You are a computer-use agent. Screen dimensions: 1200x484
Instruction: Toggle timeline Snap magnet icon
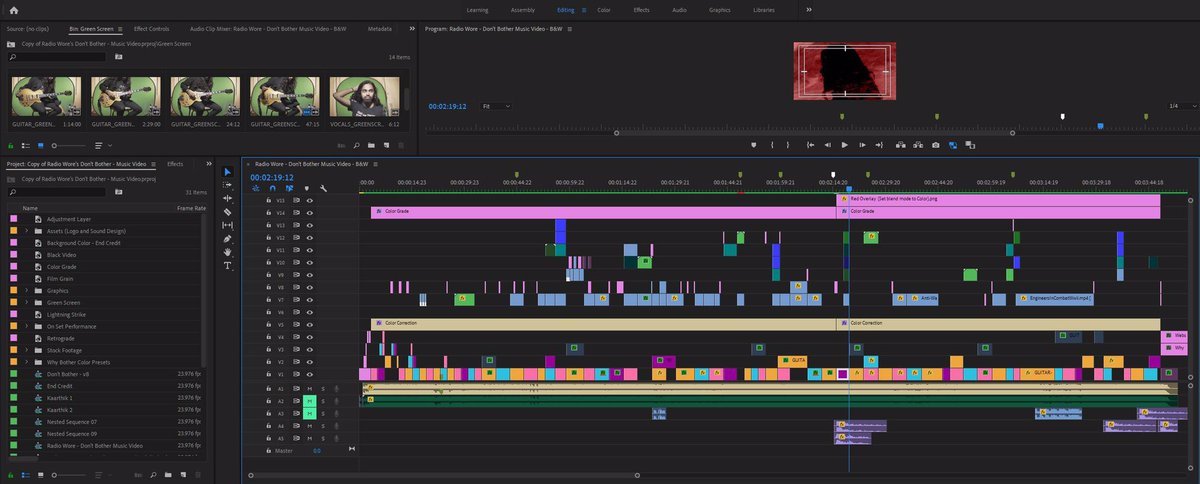272,188
